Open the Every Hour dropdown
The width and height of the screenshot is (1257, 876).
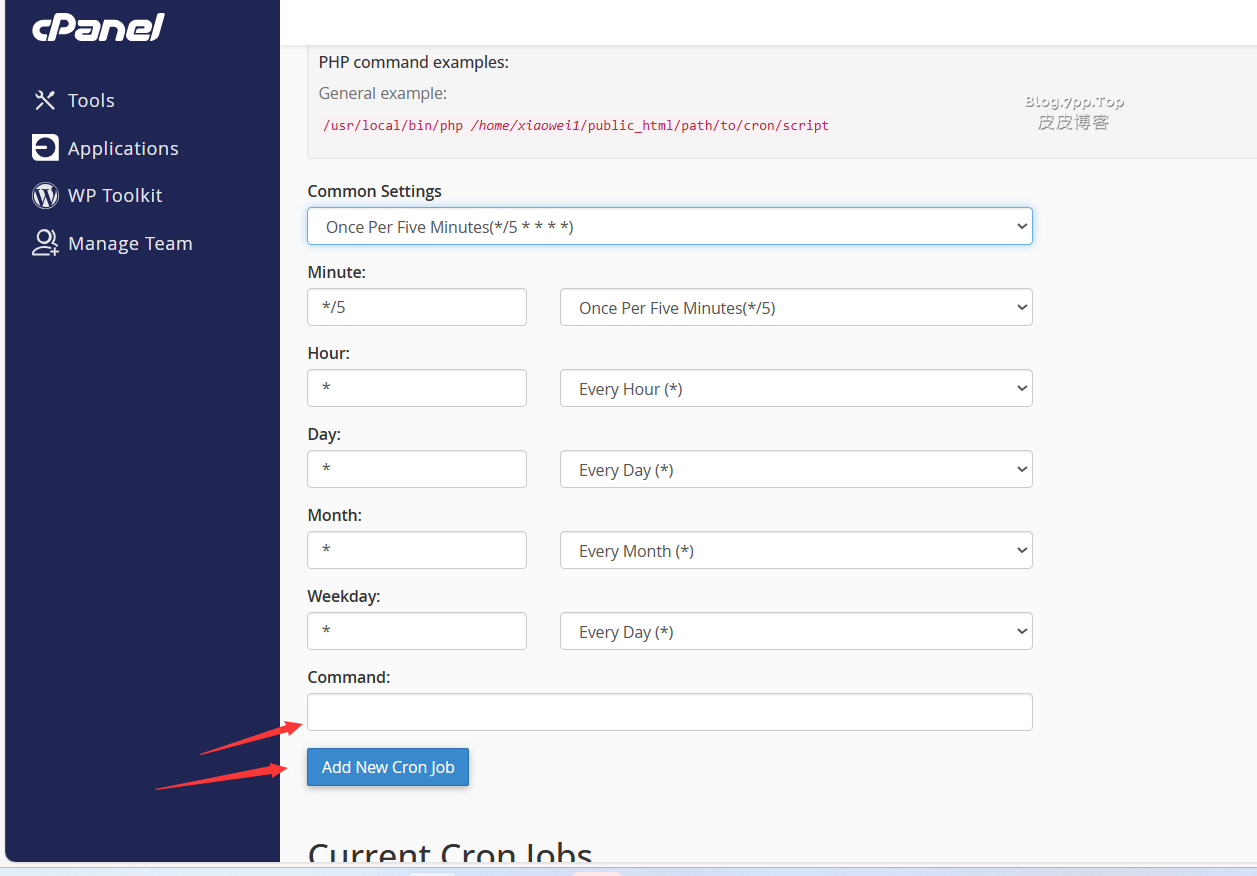click(795, 389)
